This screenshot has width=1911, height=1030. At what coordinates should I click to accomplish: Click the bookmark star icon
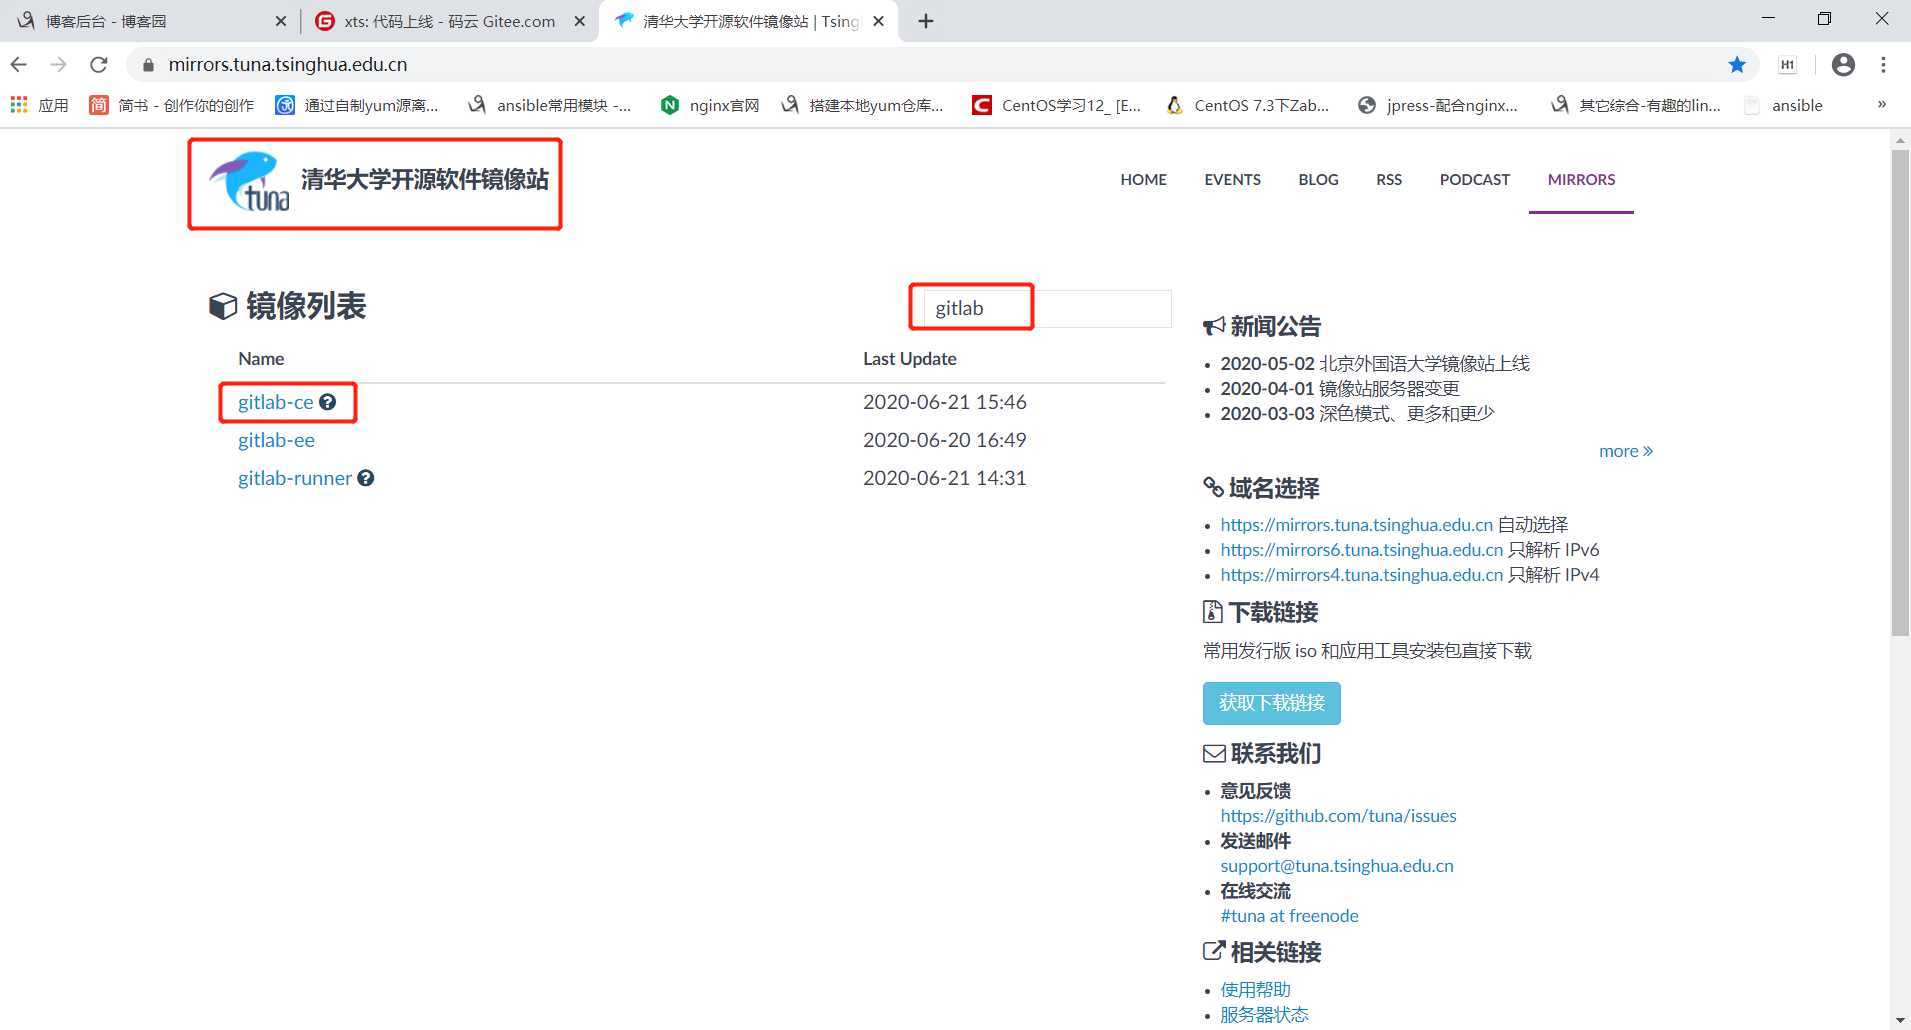tap(1737, 64)
